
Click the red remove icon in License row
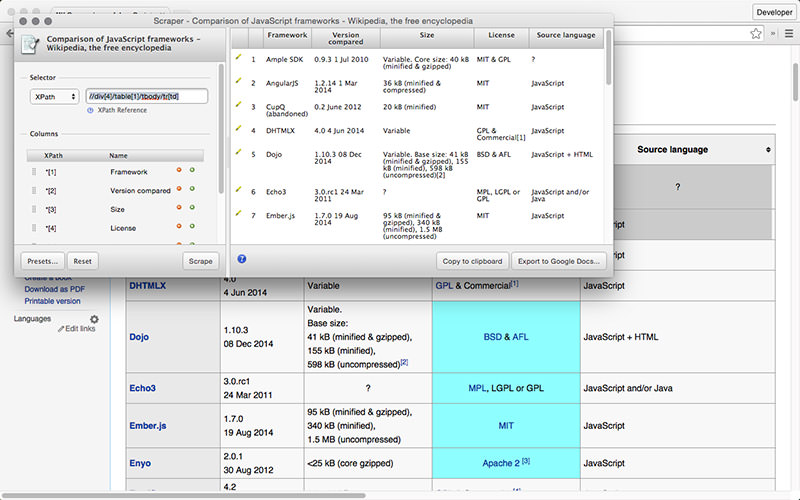click(179, 228)
